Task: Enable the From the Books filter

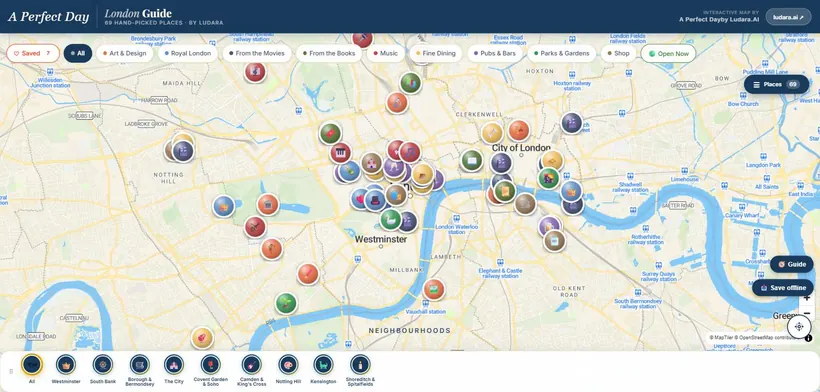Action: tap(329, 53)
